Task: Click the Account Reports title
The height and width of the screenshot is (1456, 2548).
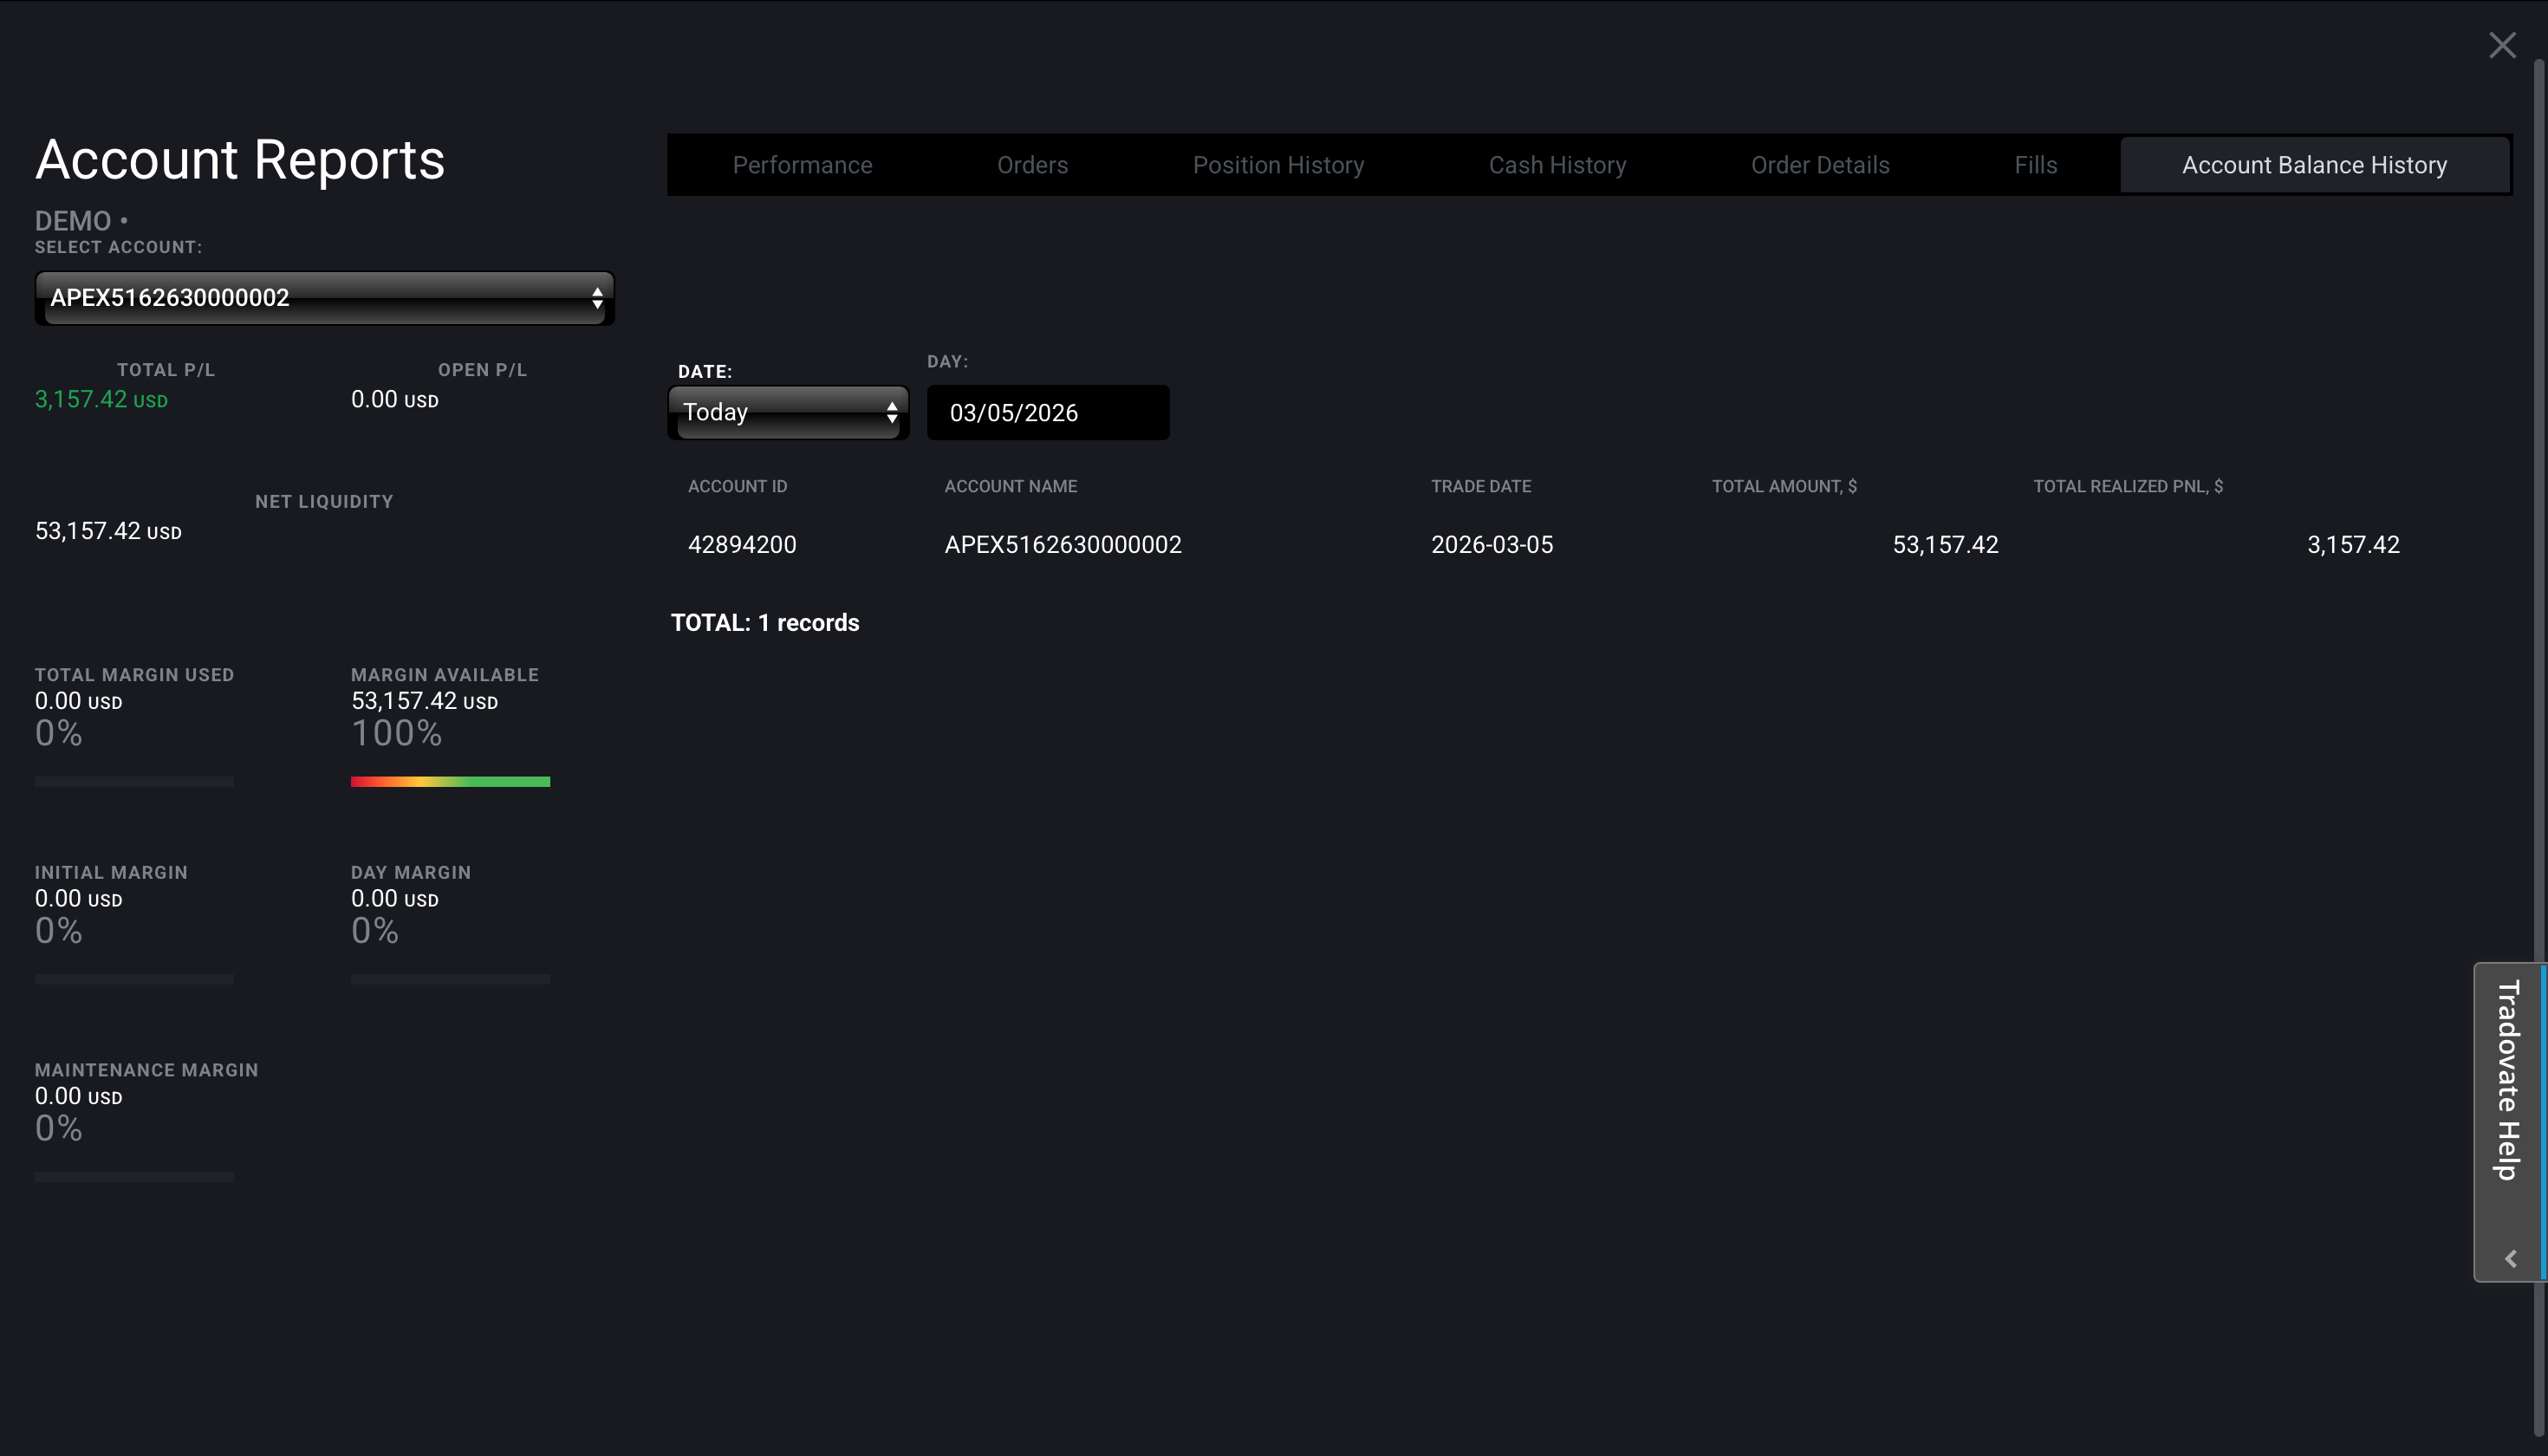Action: click(240, 160)
